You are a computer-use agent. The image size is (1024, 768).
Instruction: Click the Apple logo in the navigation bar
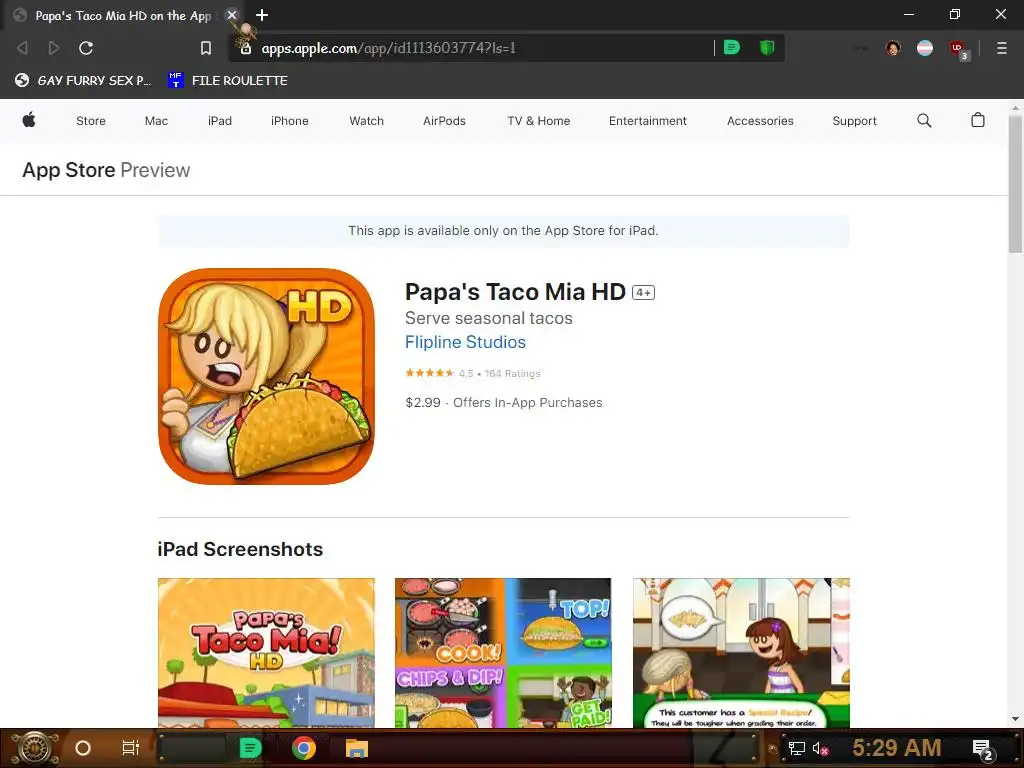29,120
